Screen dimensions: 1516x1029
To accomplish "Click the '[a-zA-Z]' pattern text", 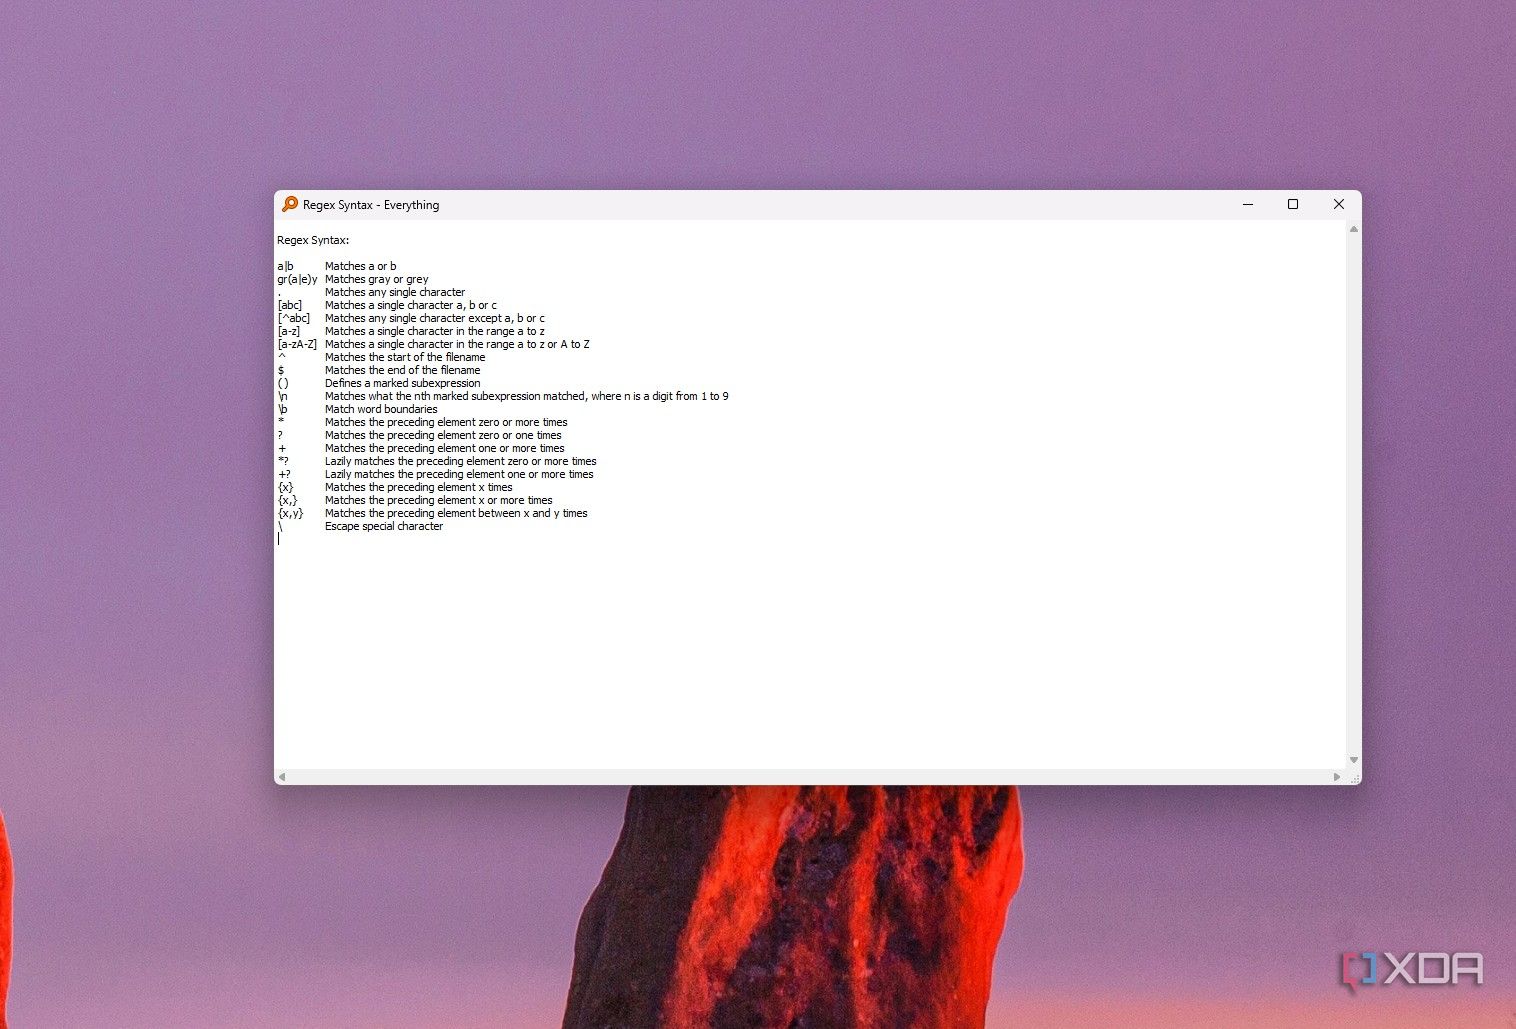I will tap(297, 344).
